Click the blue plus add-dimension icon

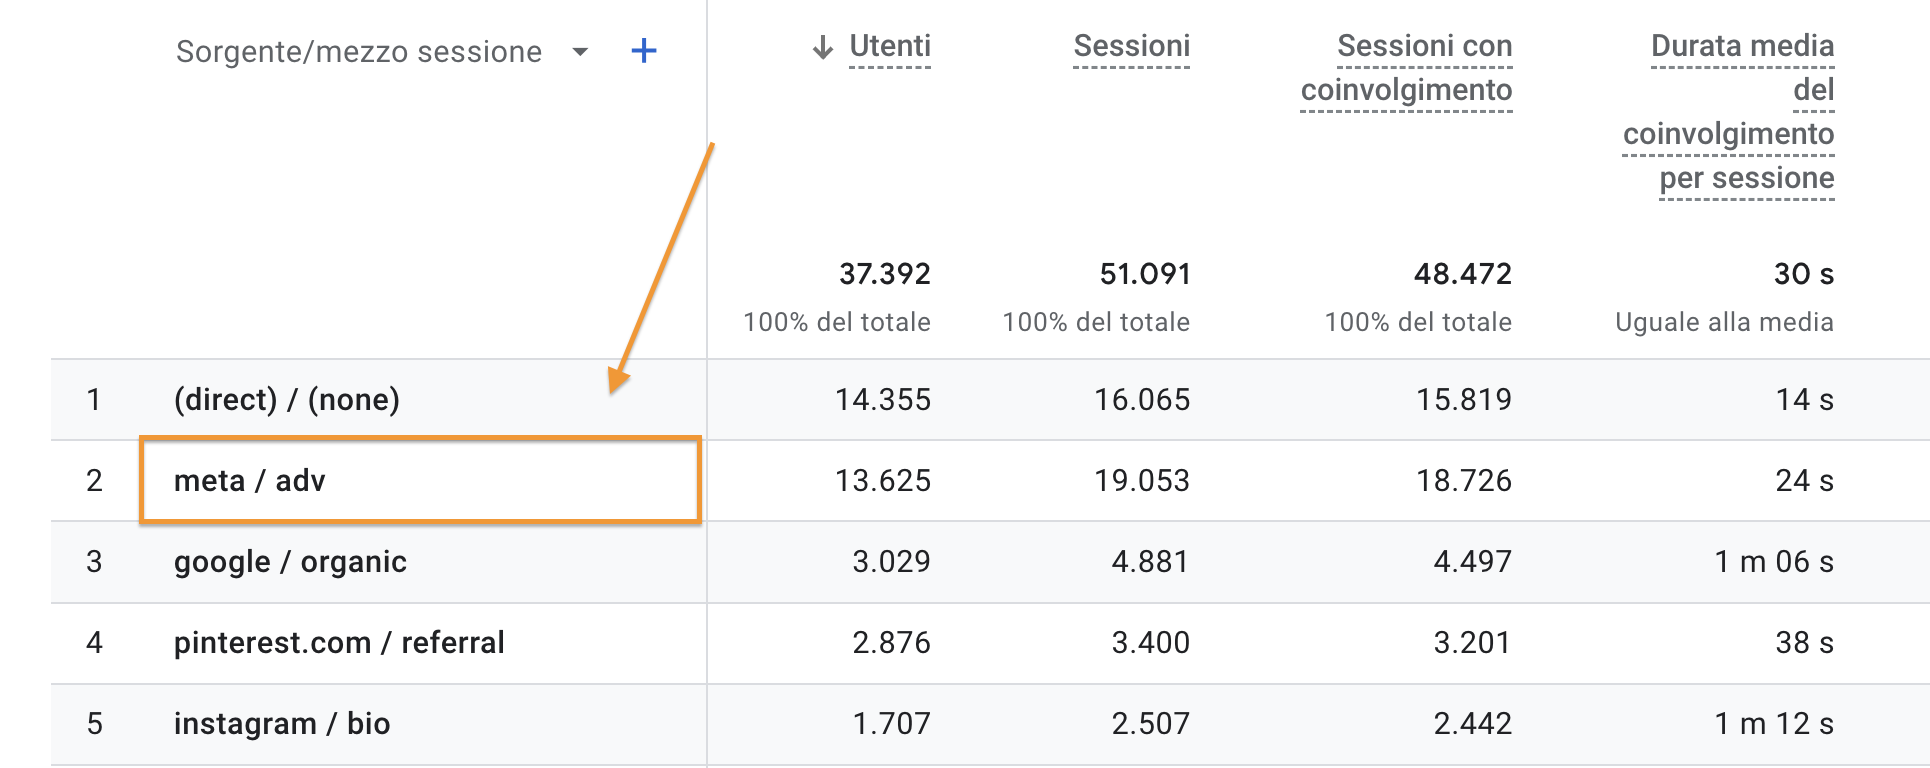pos(644,51)
